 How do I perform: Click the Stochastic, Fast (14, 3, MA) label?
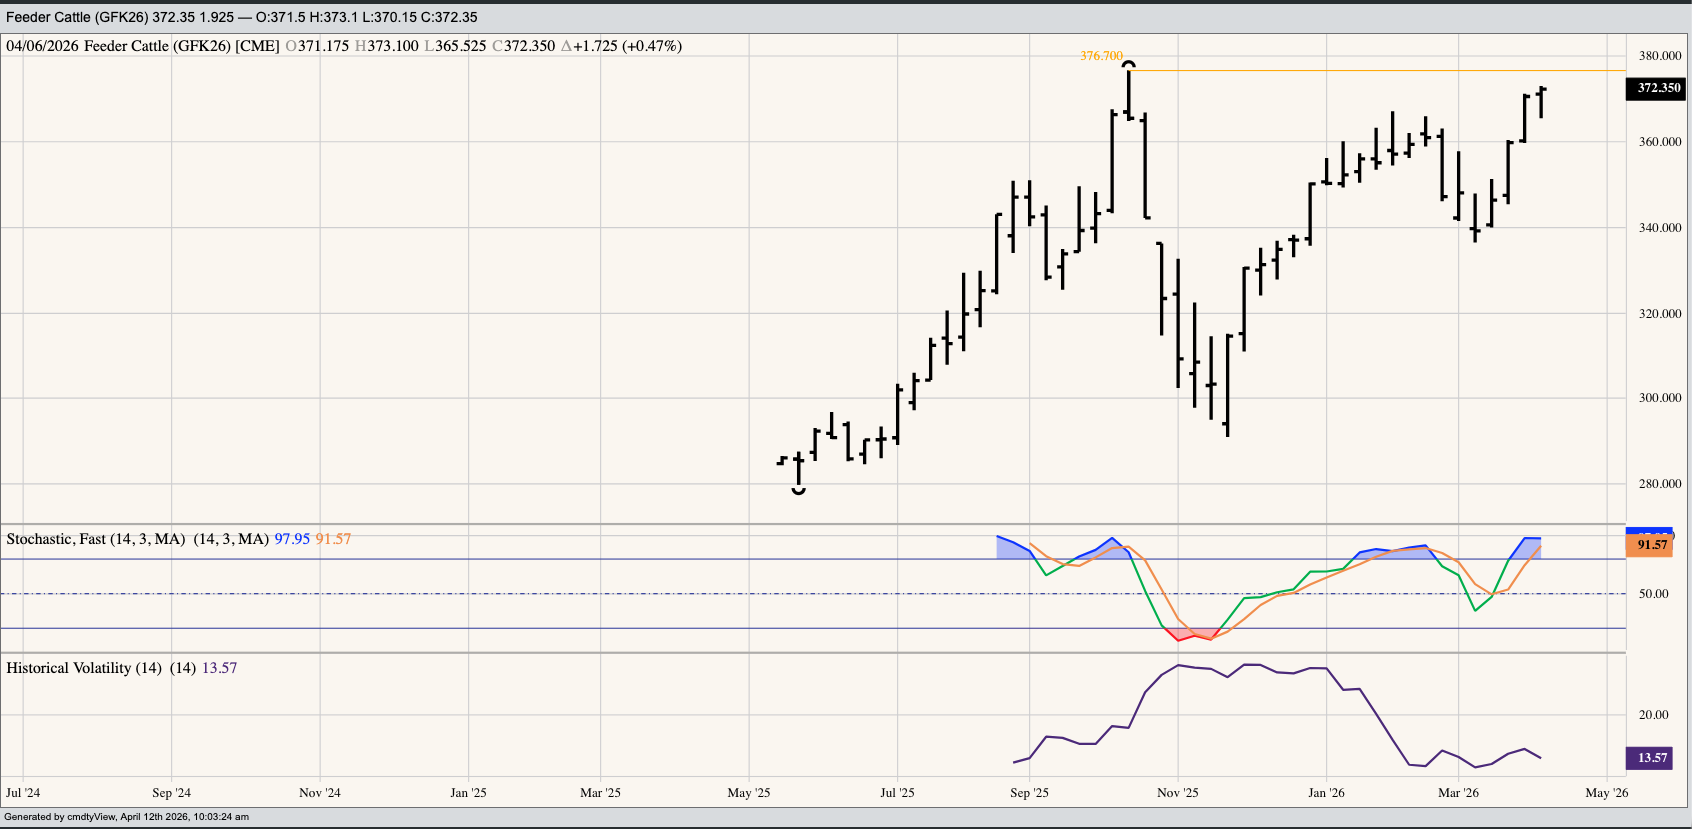click(96, 539)
